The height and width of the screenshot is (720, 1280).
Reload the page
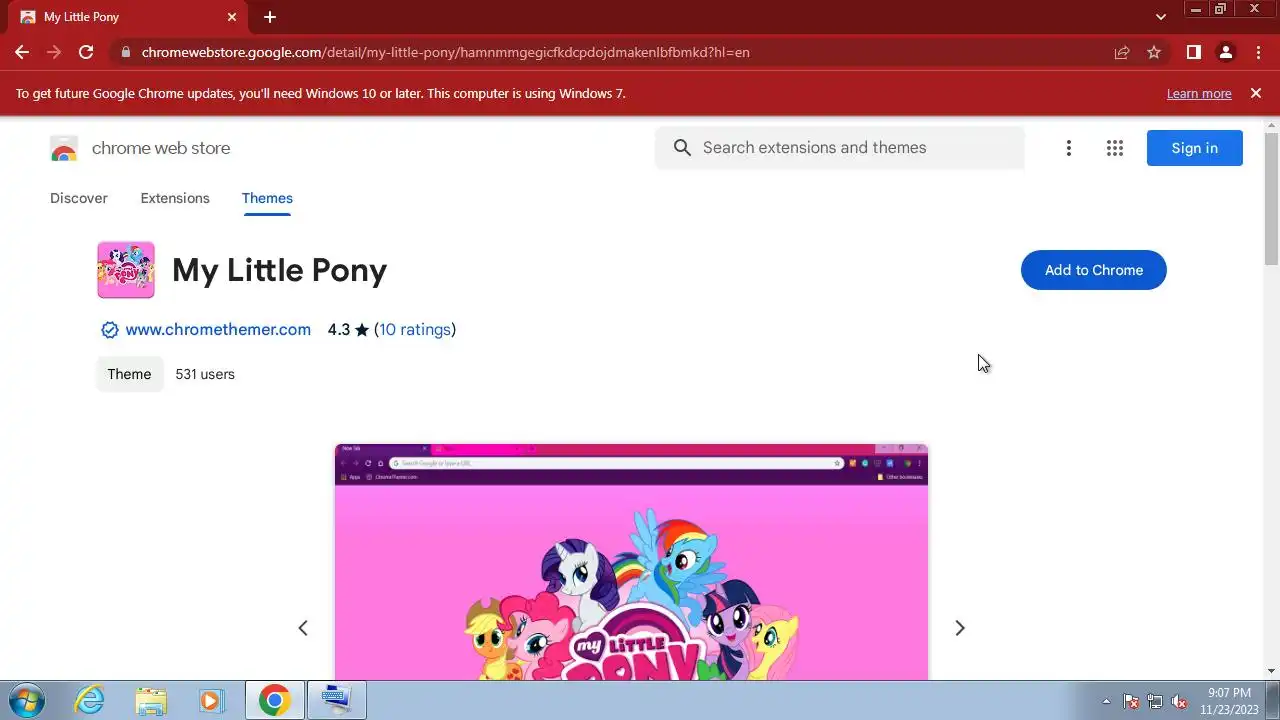[x=86, y=52]
